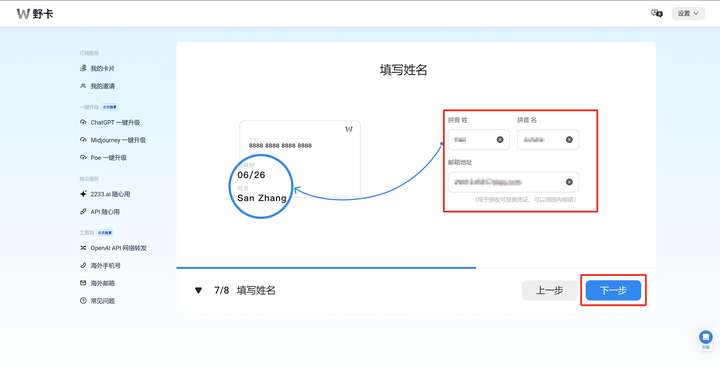Select Midjourney one-click upgrade item
The image size is (720, 381).
[x=112, y=140]
